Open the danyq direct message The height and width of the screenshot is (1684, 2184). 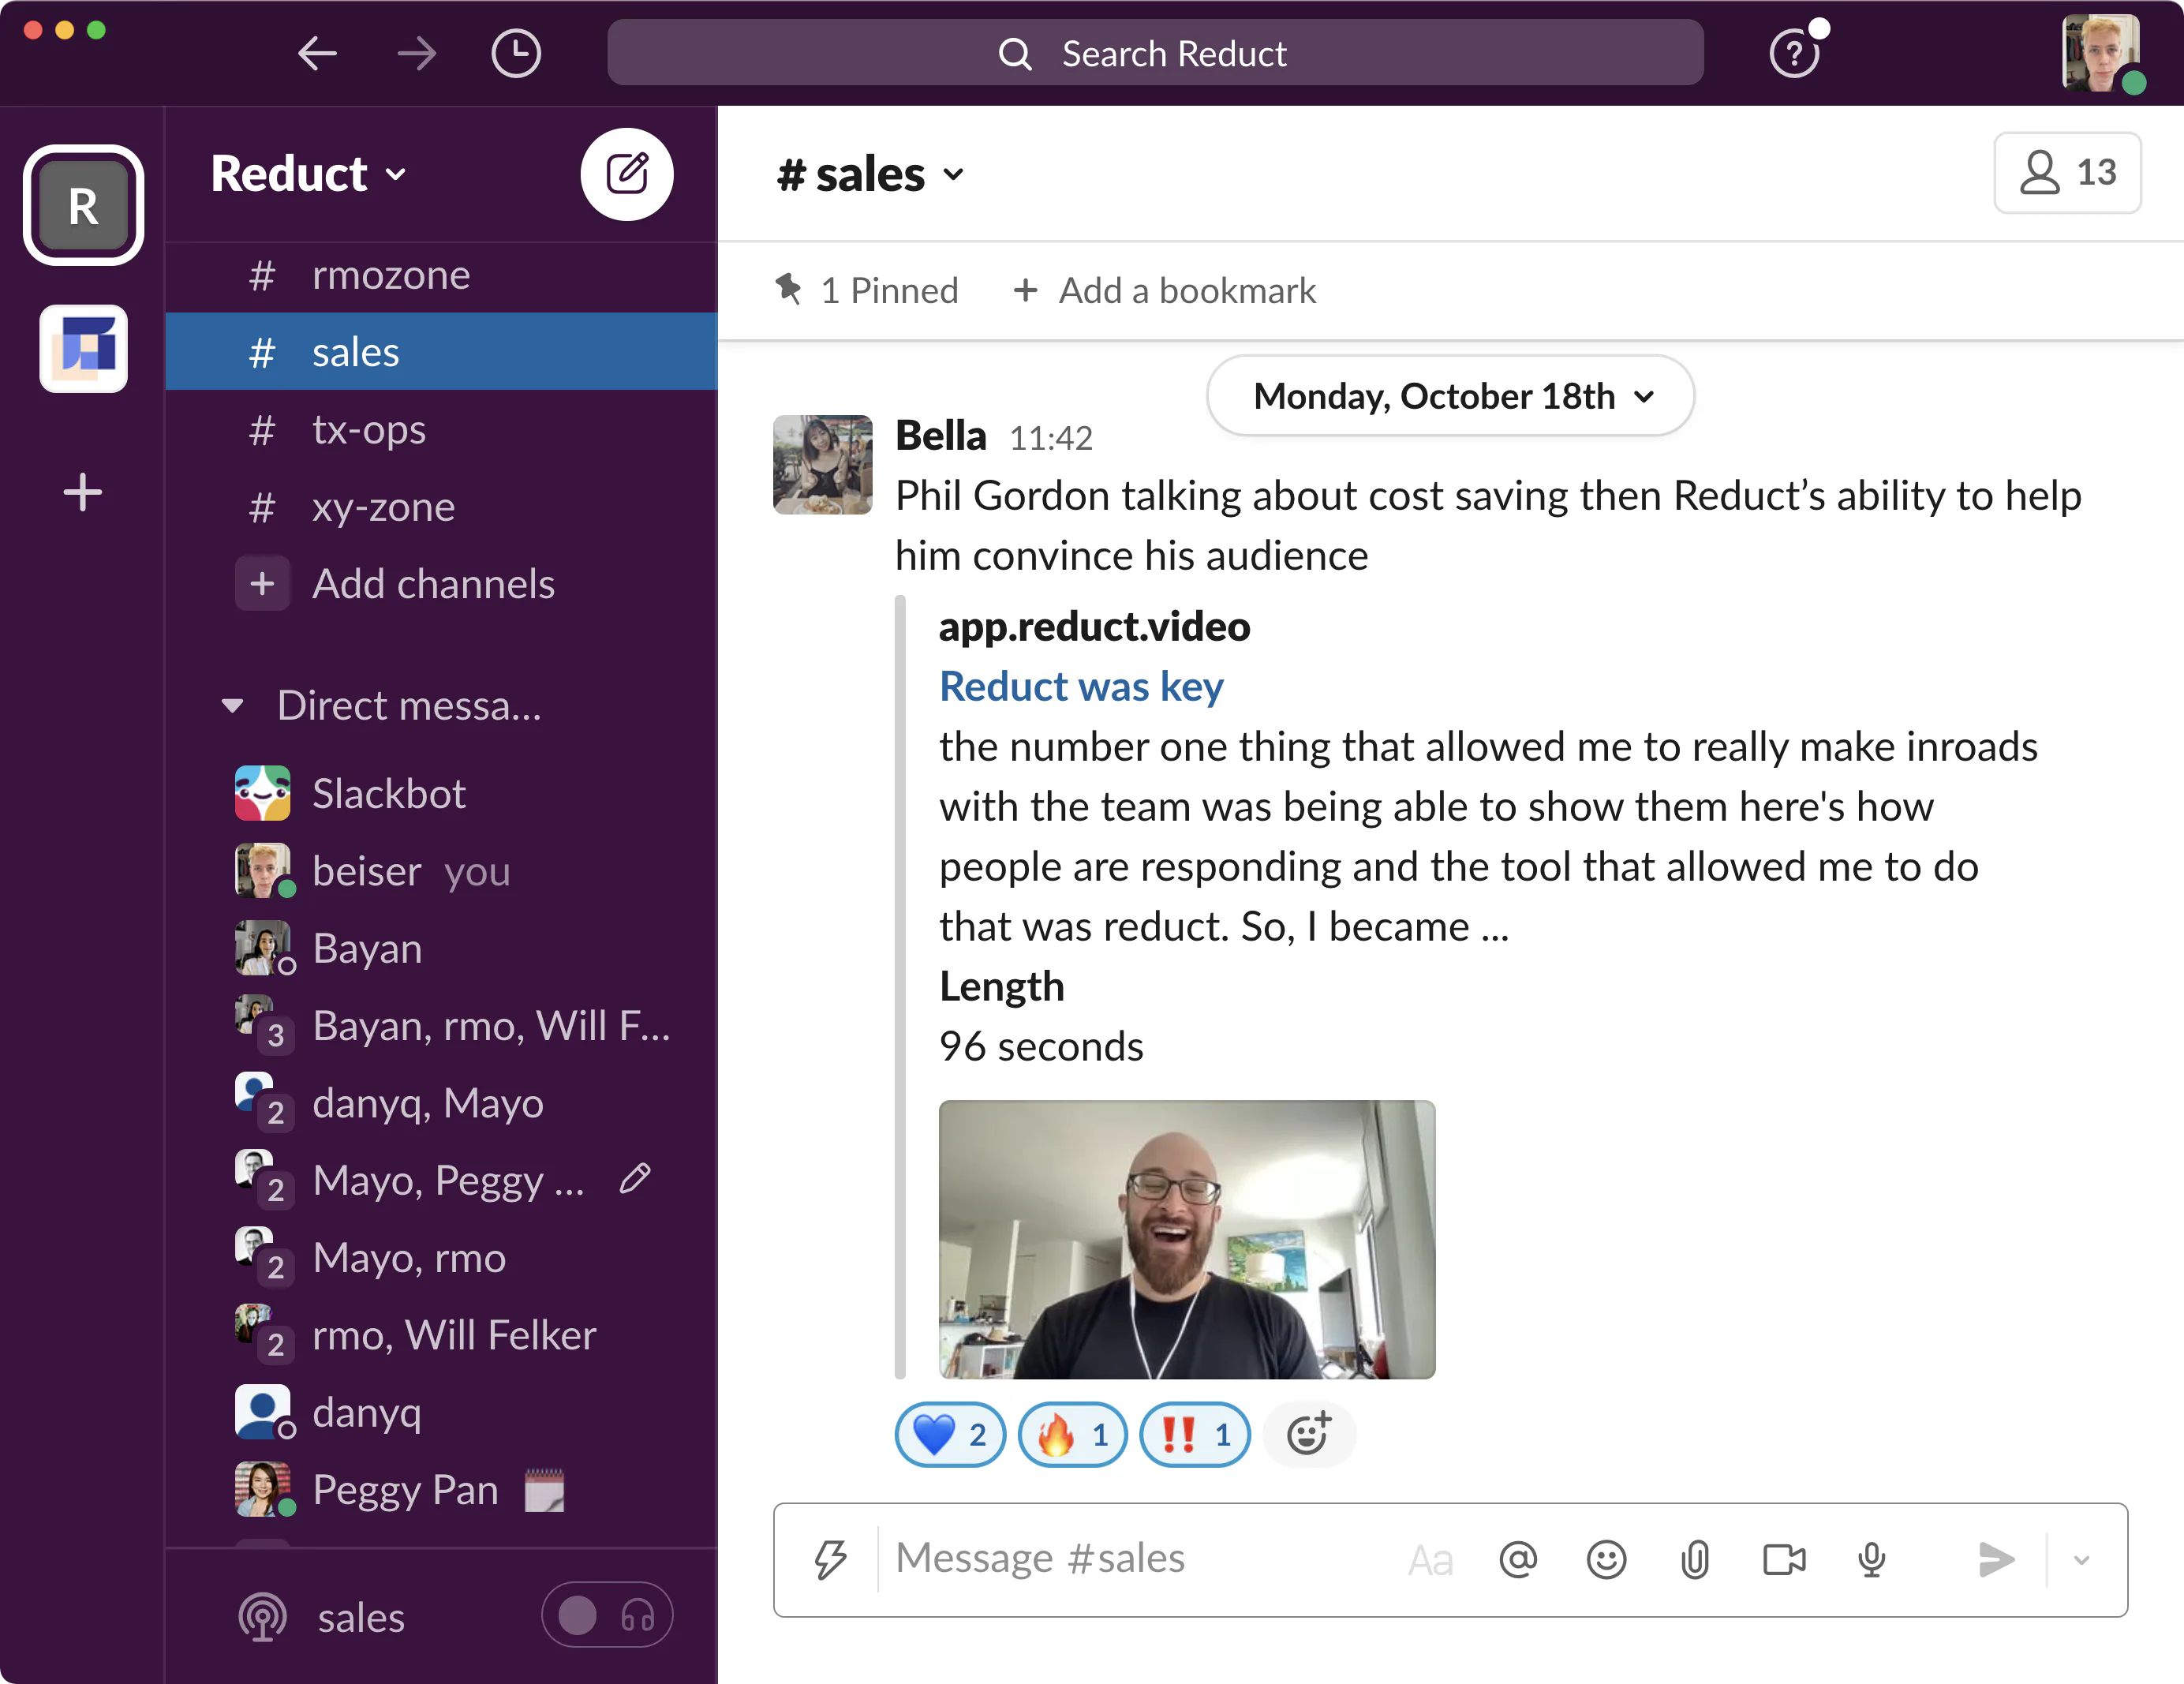[441, 1412]
